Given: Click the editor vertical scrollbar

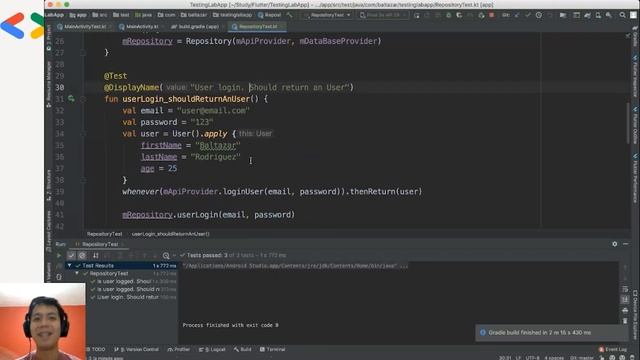Looking at the screenshot, I should pos(629,122).
